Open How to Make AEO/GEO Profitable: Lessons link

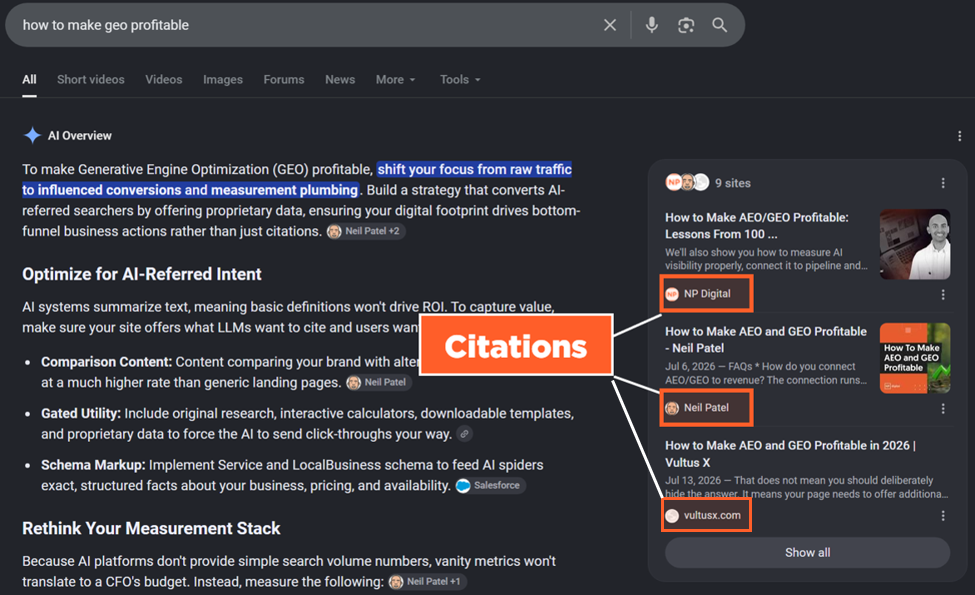point(757,226)
